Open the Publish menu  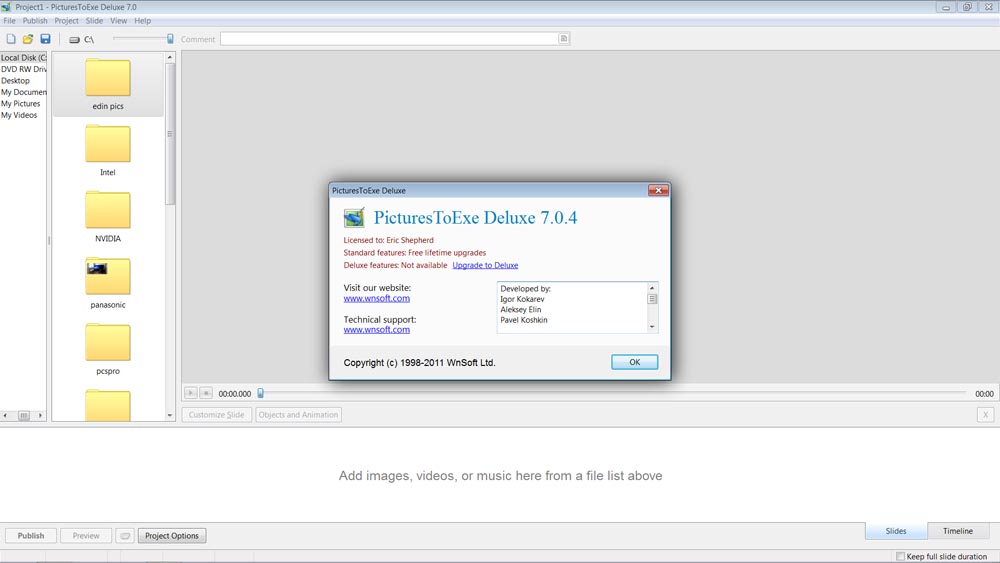(35, 20)
